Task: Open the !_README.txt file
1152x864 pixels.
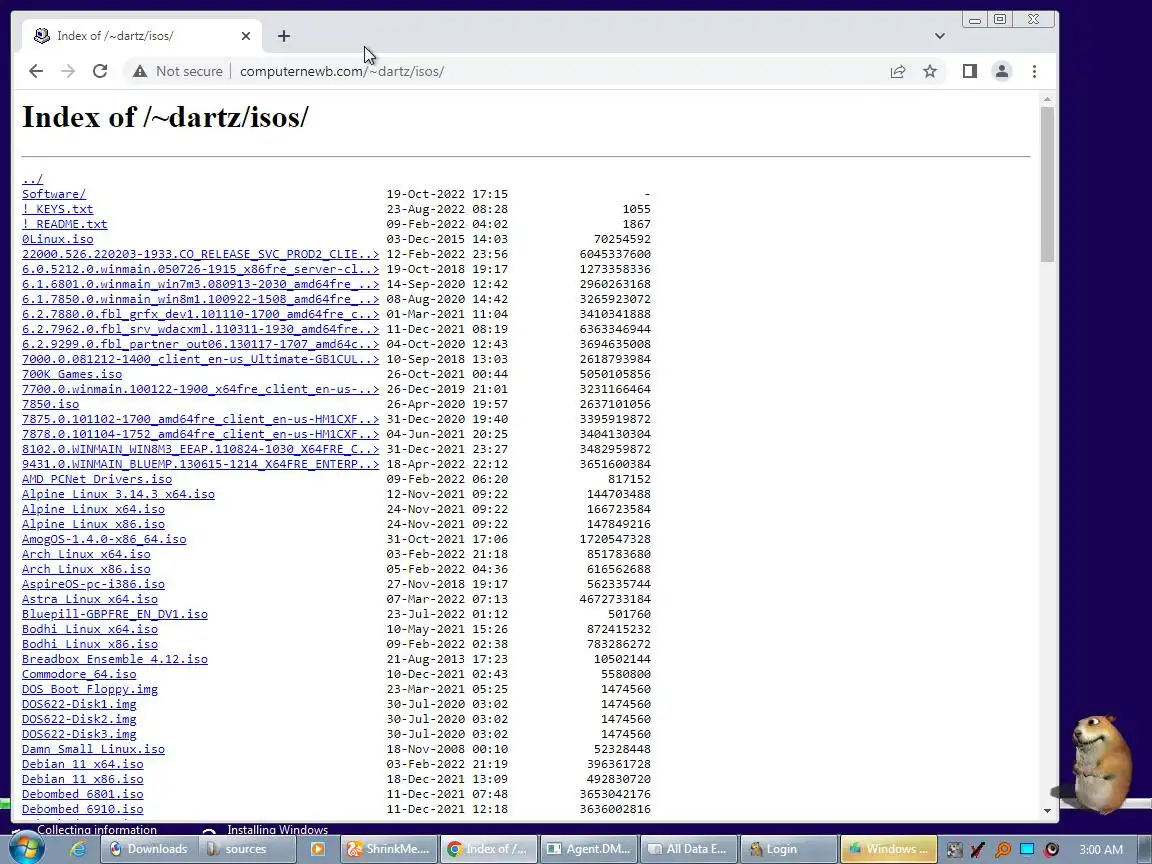Action: click(x=65, y=224)
